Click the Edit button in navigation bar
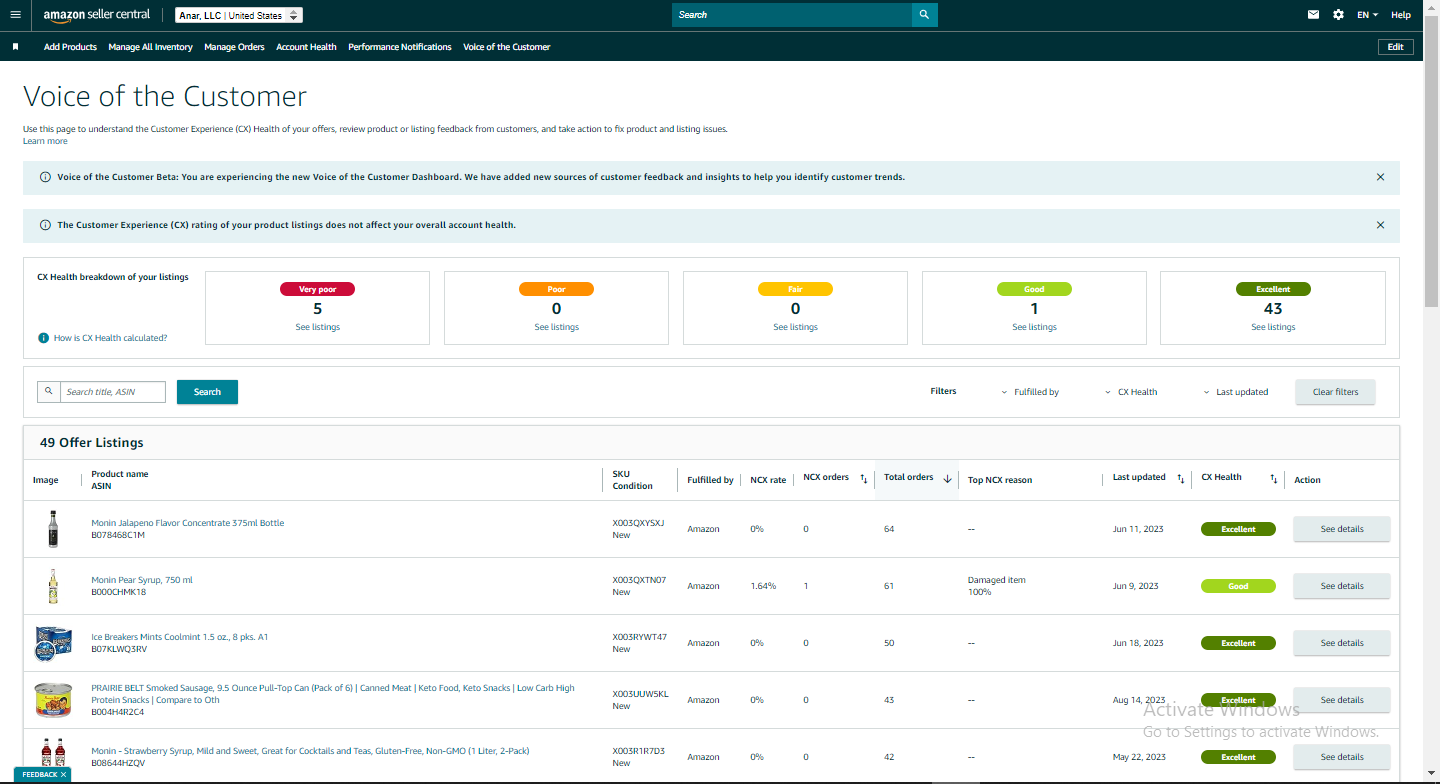This screenshot has width=1440, height=784. click(x=1395, y=47)
